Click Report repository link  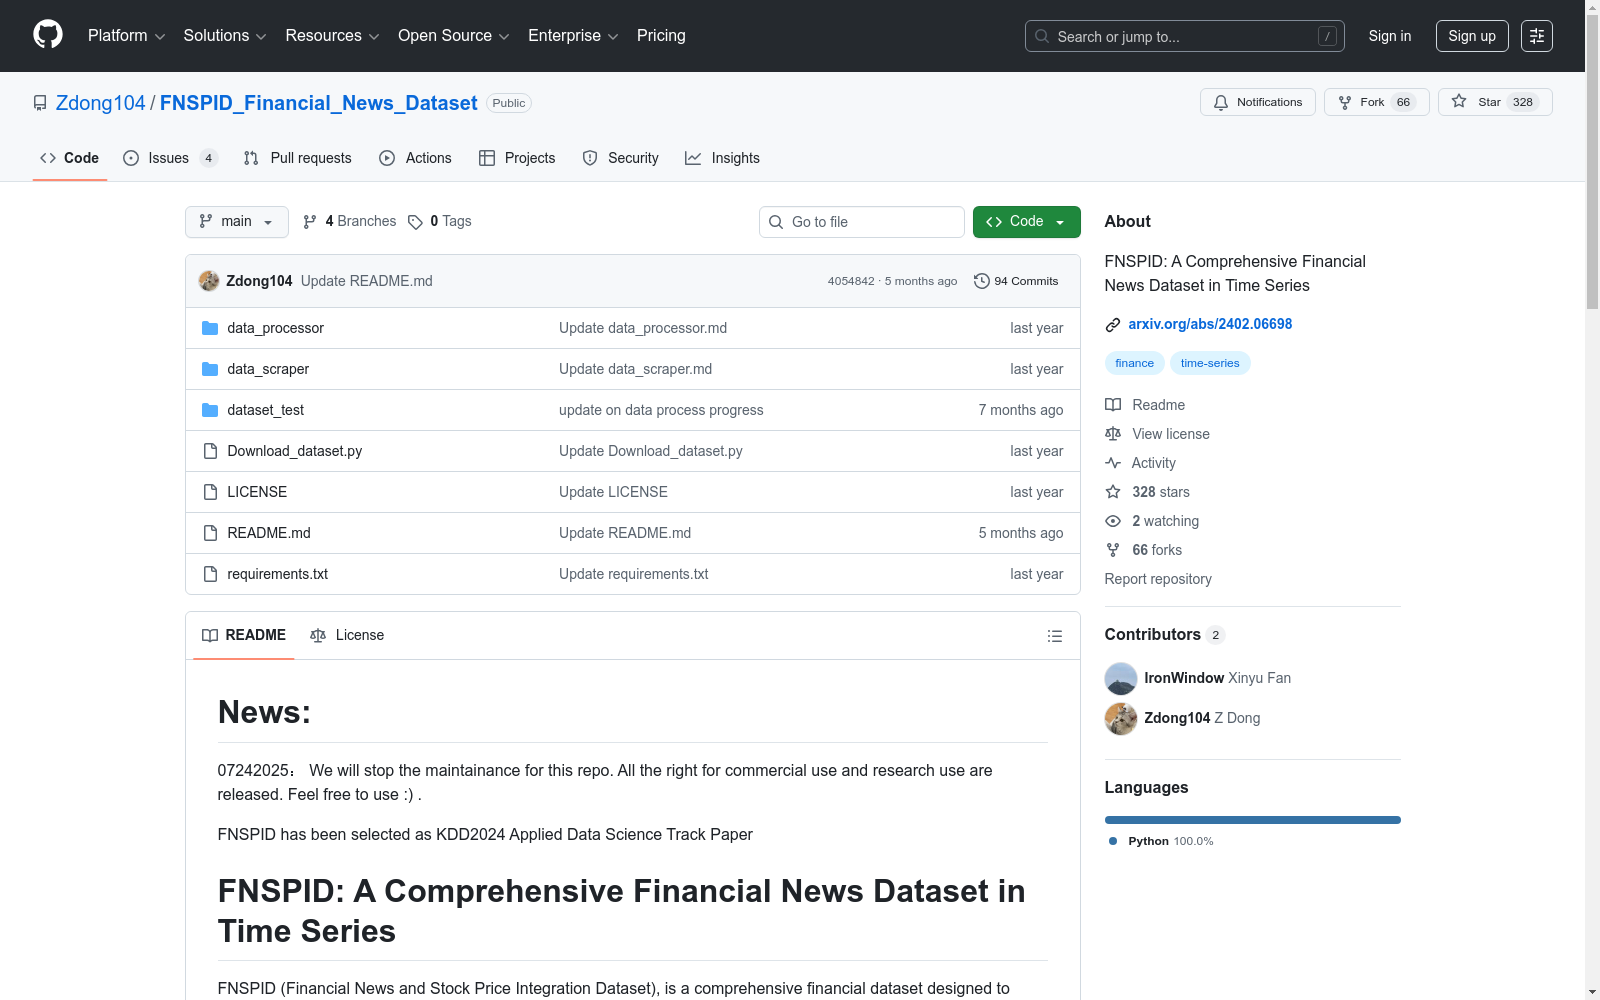pos(1158,579)
